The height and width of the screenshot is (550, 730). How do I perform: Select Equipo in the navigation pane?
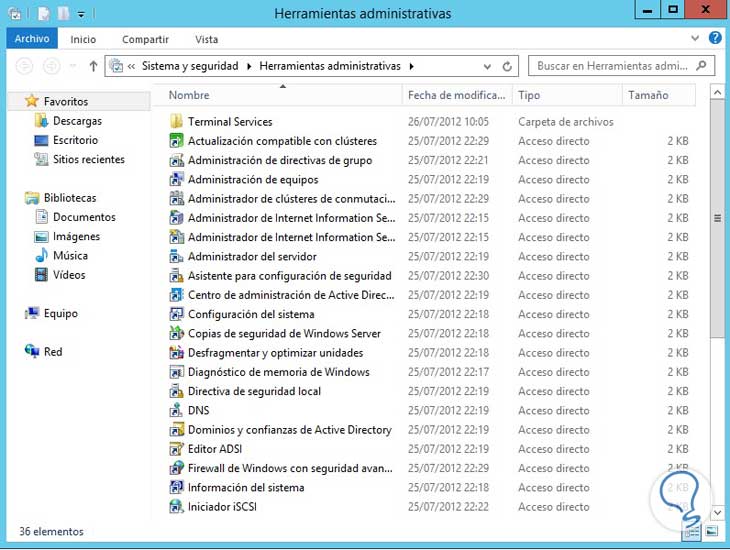click(x=61, y=313)
